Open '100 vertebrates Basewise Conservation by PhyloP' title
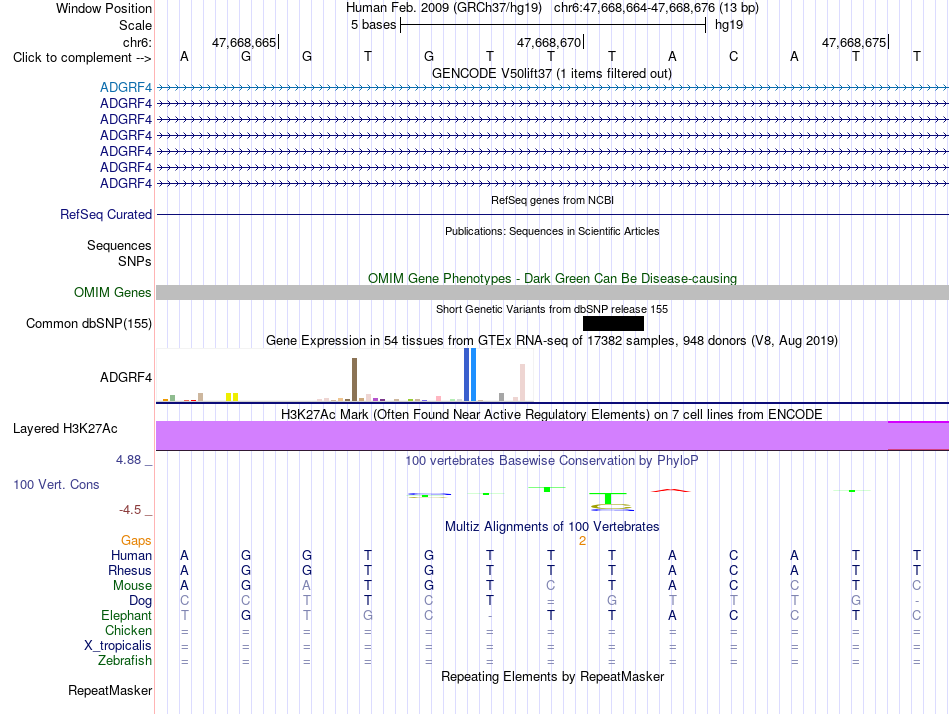This screenshot has height=714, width=950. pos(552,461)
